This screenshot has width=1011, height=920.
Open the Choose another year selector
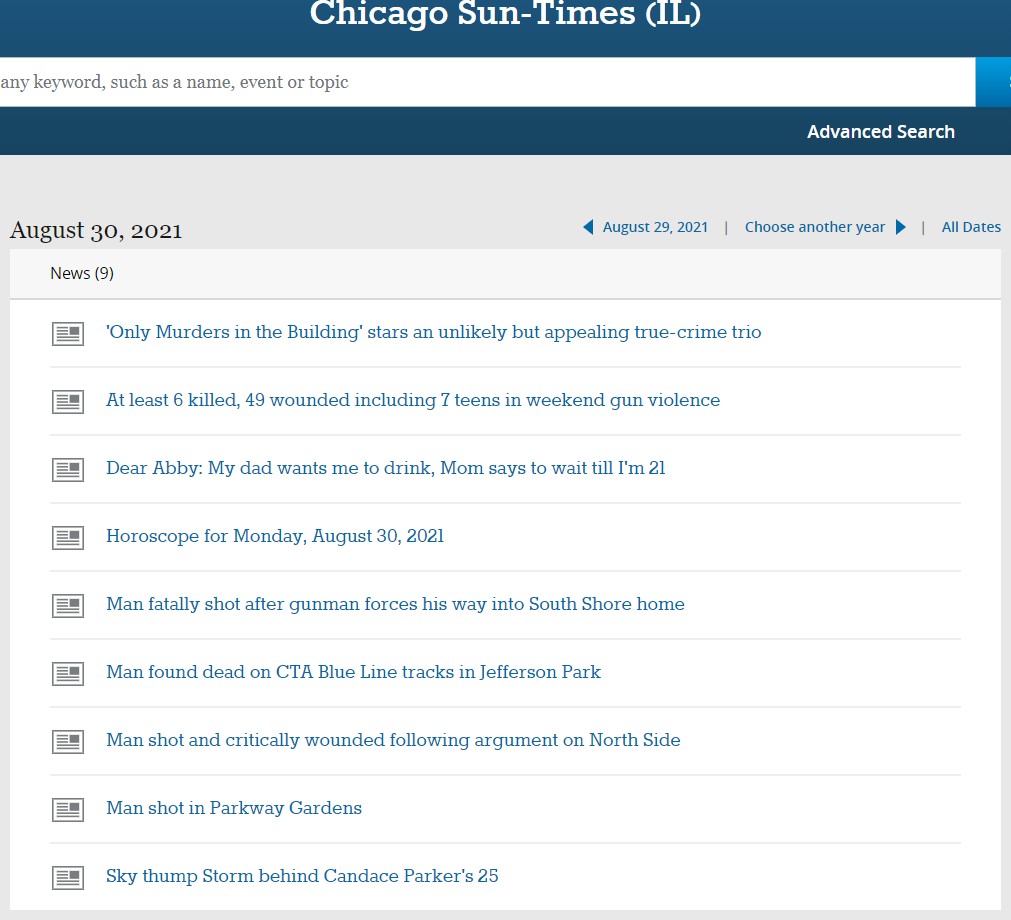click(814, 227)
